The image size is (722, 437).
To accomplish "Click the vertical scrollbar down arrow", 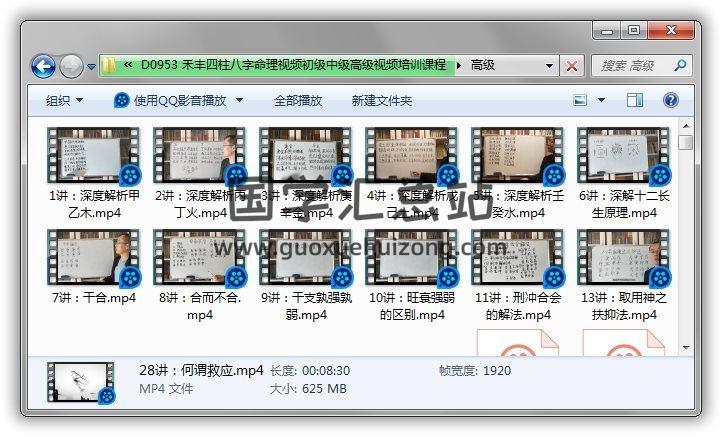I will pos(685,347).
